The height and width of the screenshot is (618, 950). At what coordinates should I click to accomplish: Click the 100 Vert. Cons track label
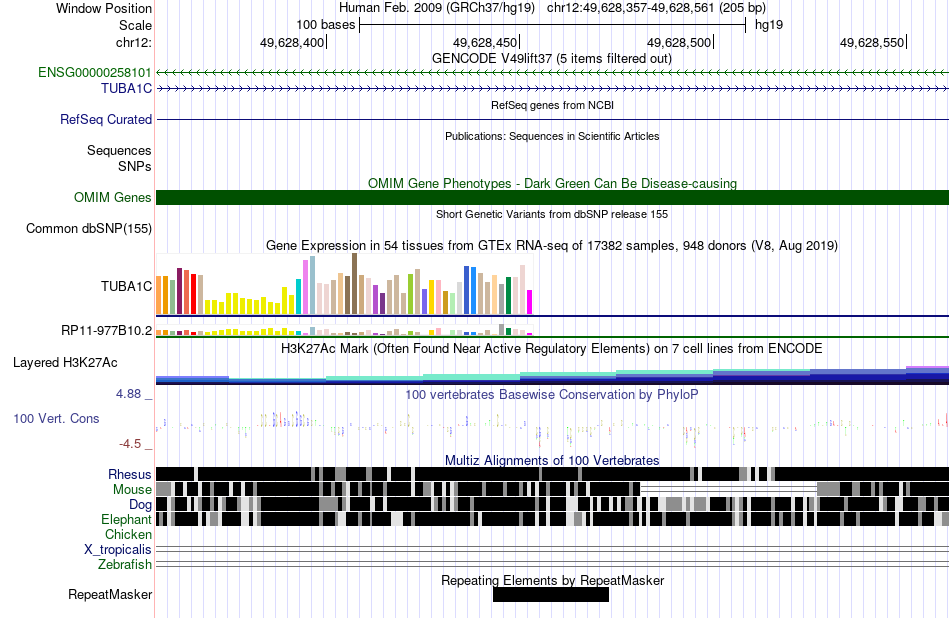56,419
